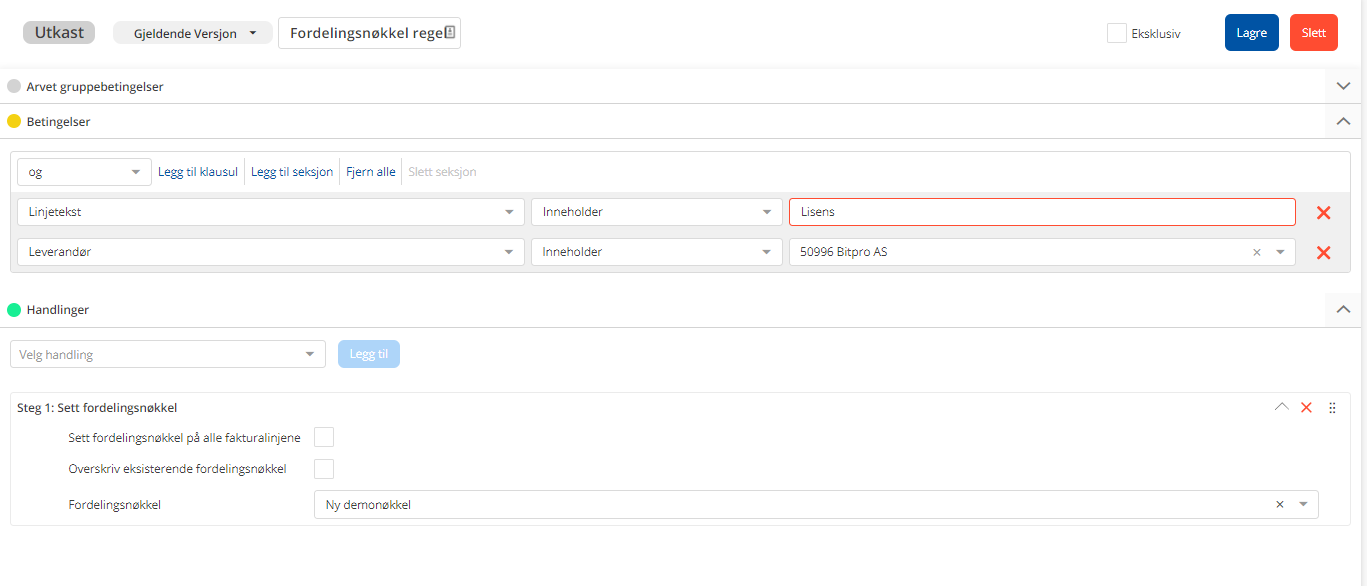Screen dimensions: 1367x586
Task: Open the og logical operator dropdown
Action: pos(84,172)
